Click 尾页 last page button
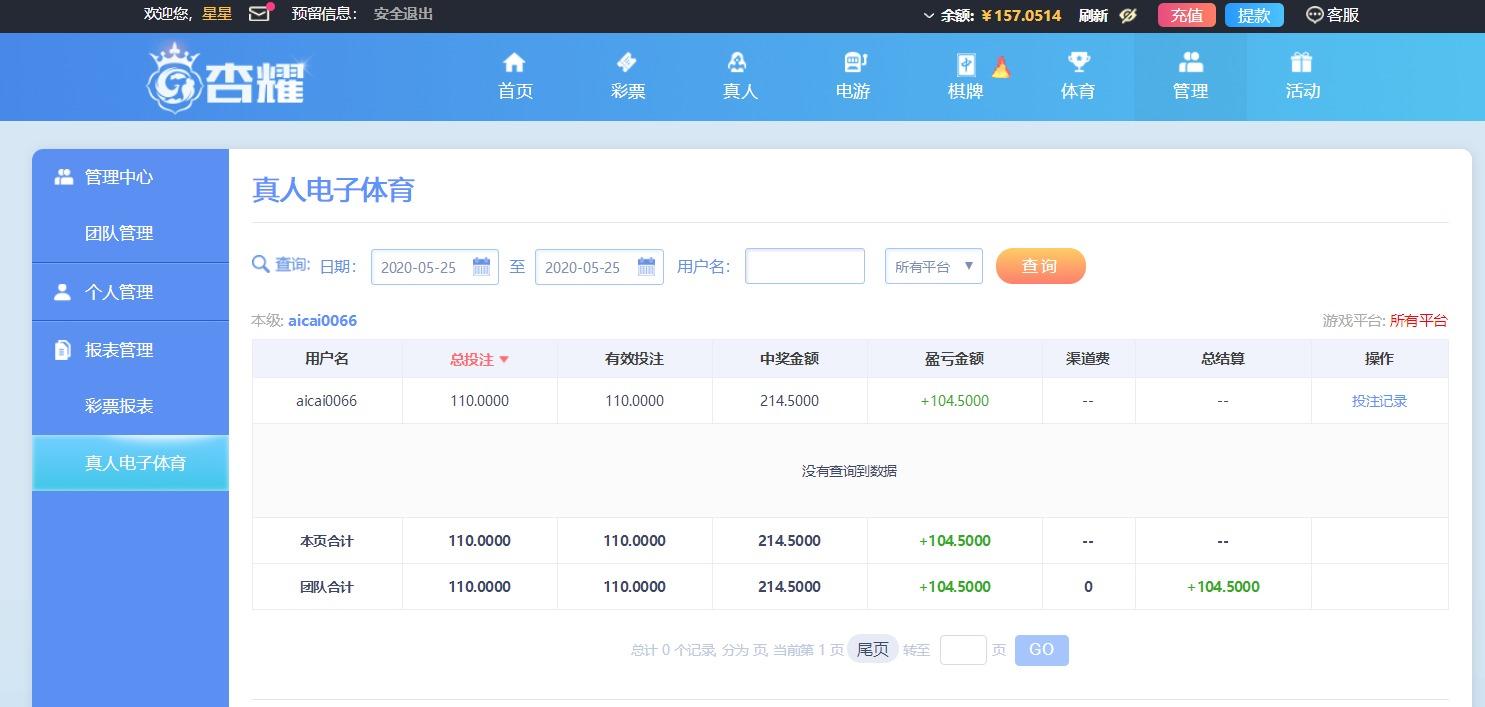The height and width of the screenshot is (707, 1485). pos(872,650)
